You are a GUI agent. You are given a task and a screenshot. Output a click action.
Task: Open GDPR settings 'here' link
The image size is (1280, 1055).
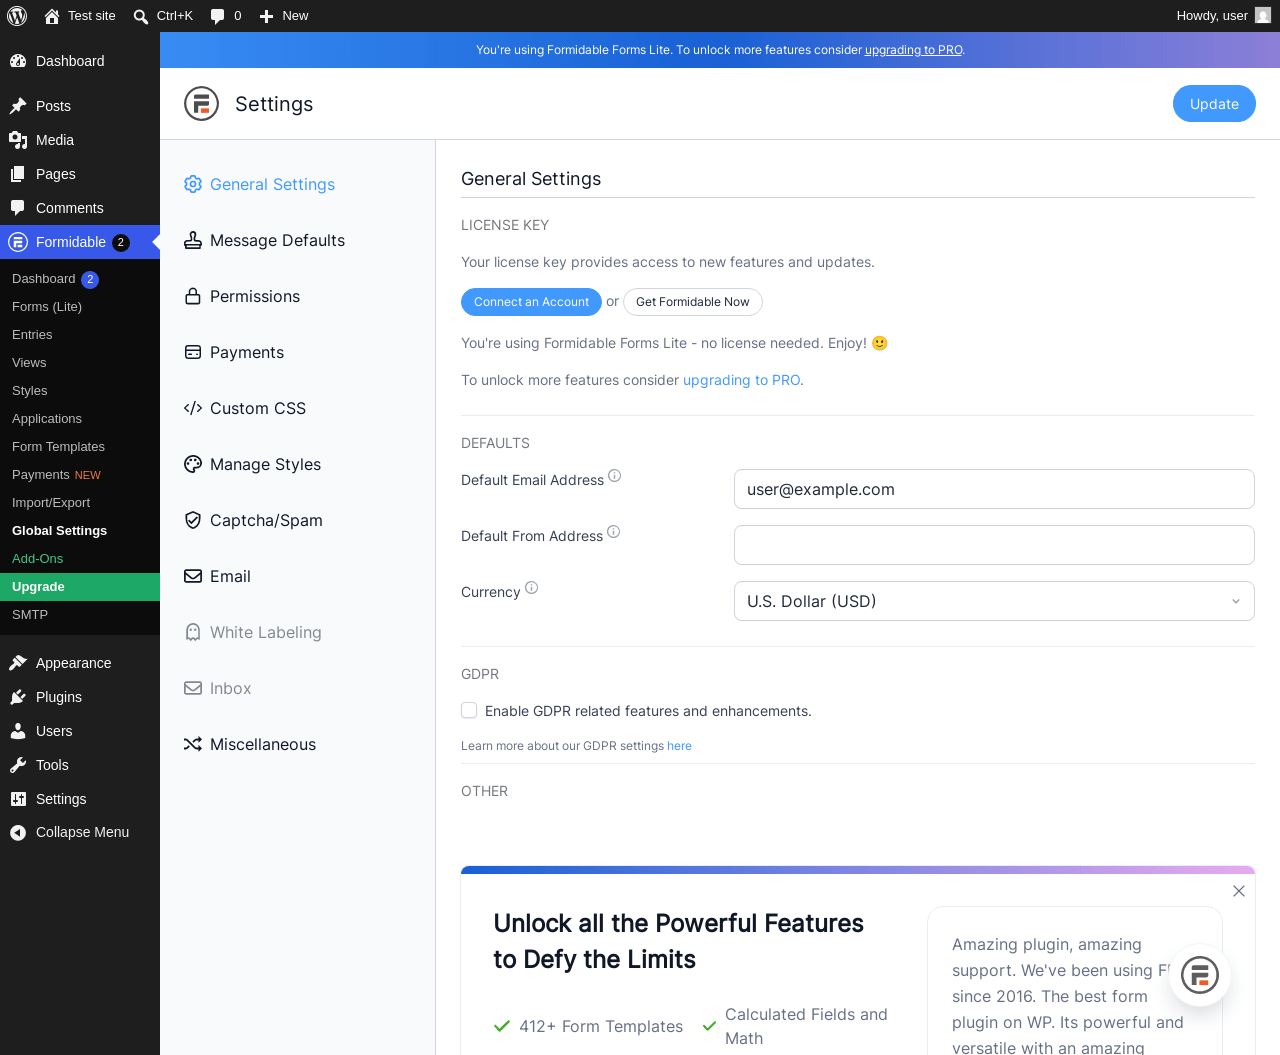click(679, 746)
